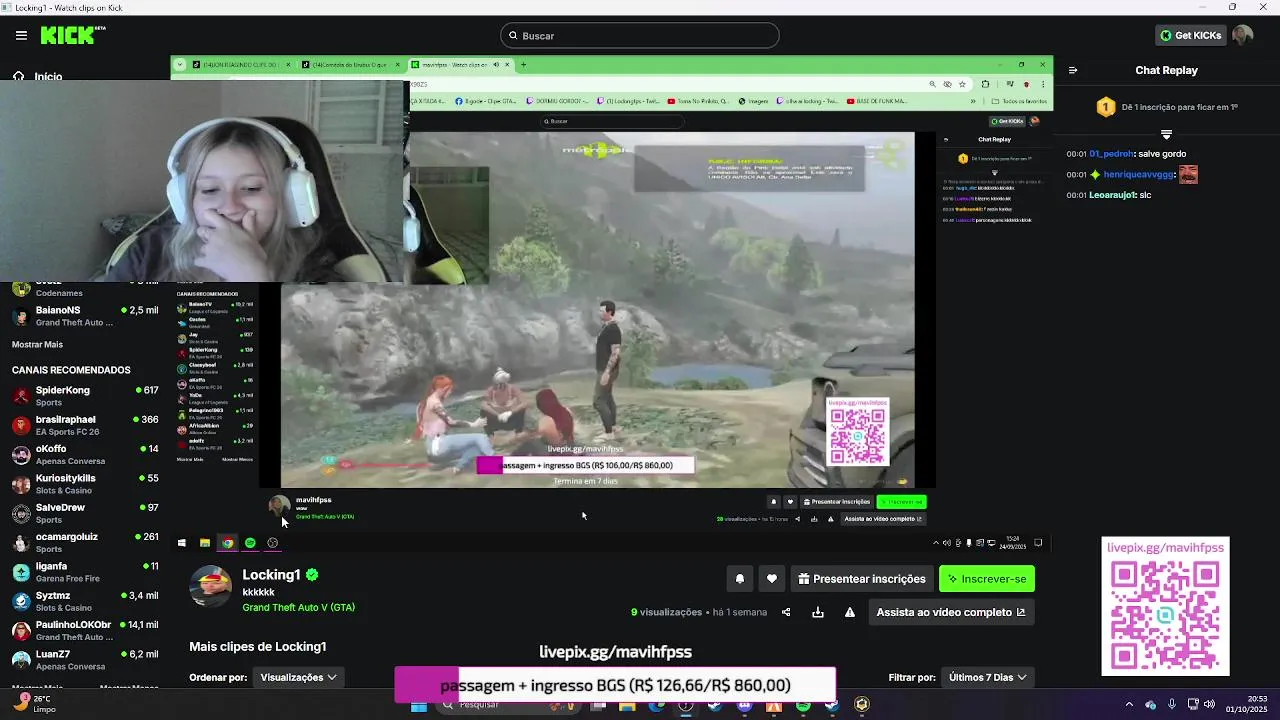The height and width of the screenshot is (720, 1280).
Task: Open brasilraphael recommended channel
Action: point(85,425)
